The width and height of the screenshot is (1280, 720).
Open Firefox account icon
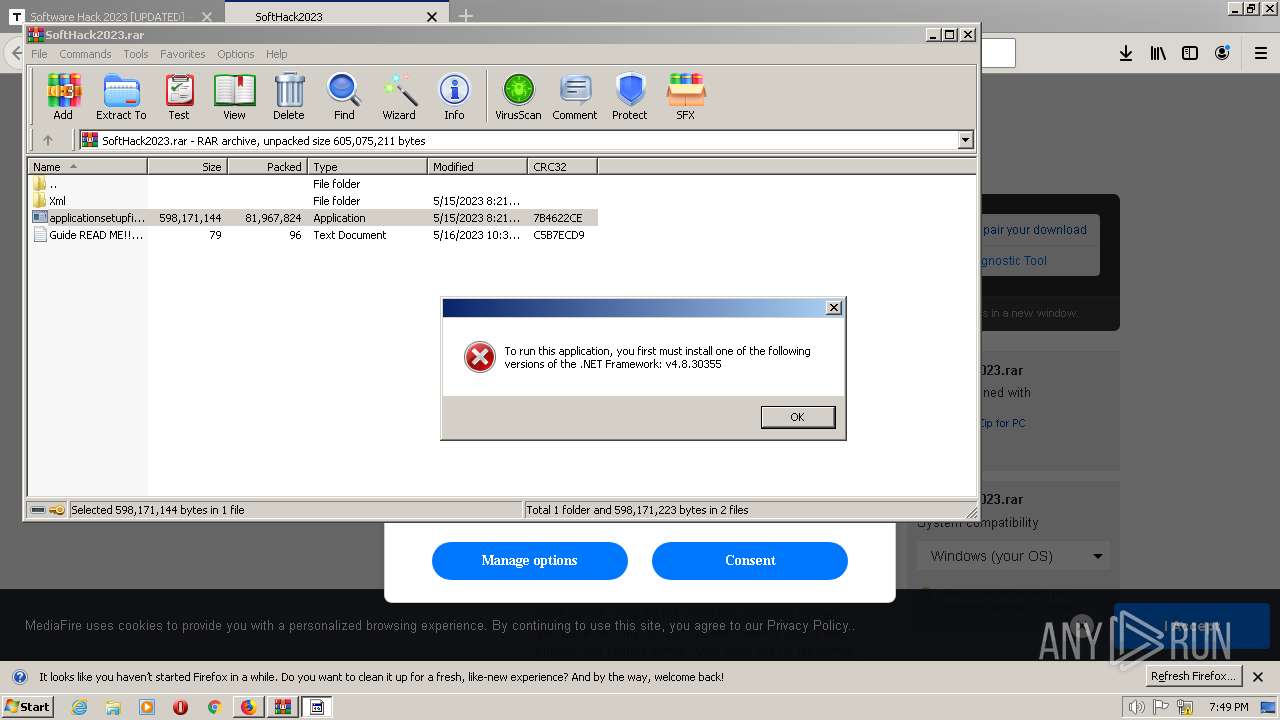[x=1222, y=53]
